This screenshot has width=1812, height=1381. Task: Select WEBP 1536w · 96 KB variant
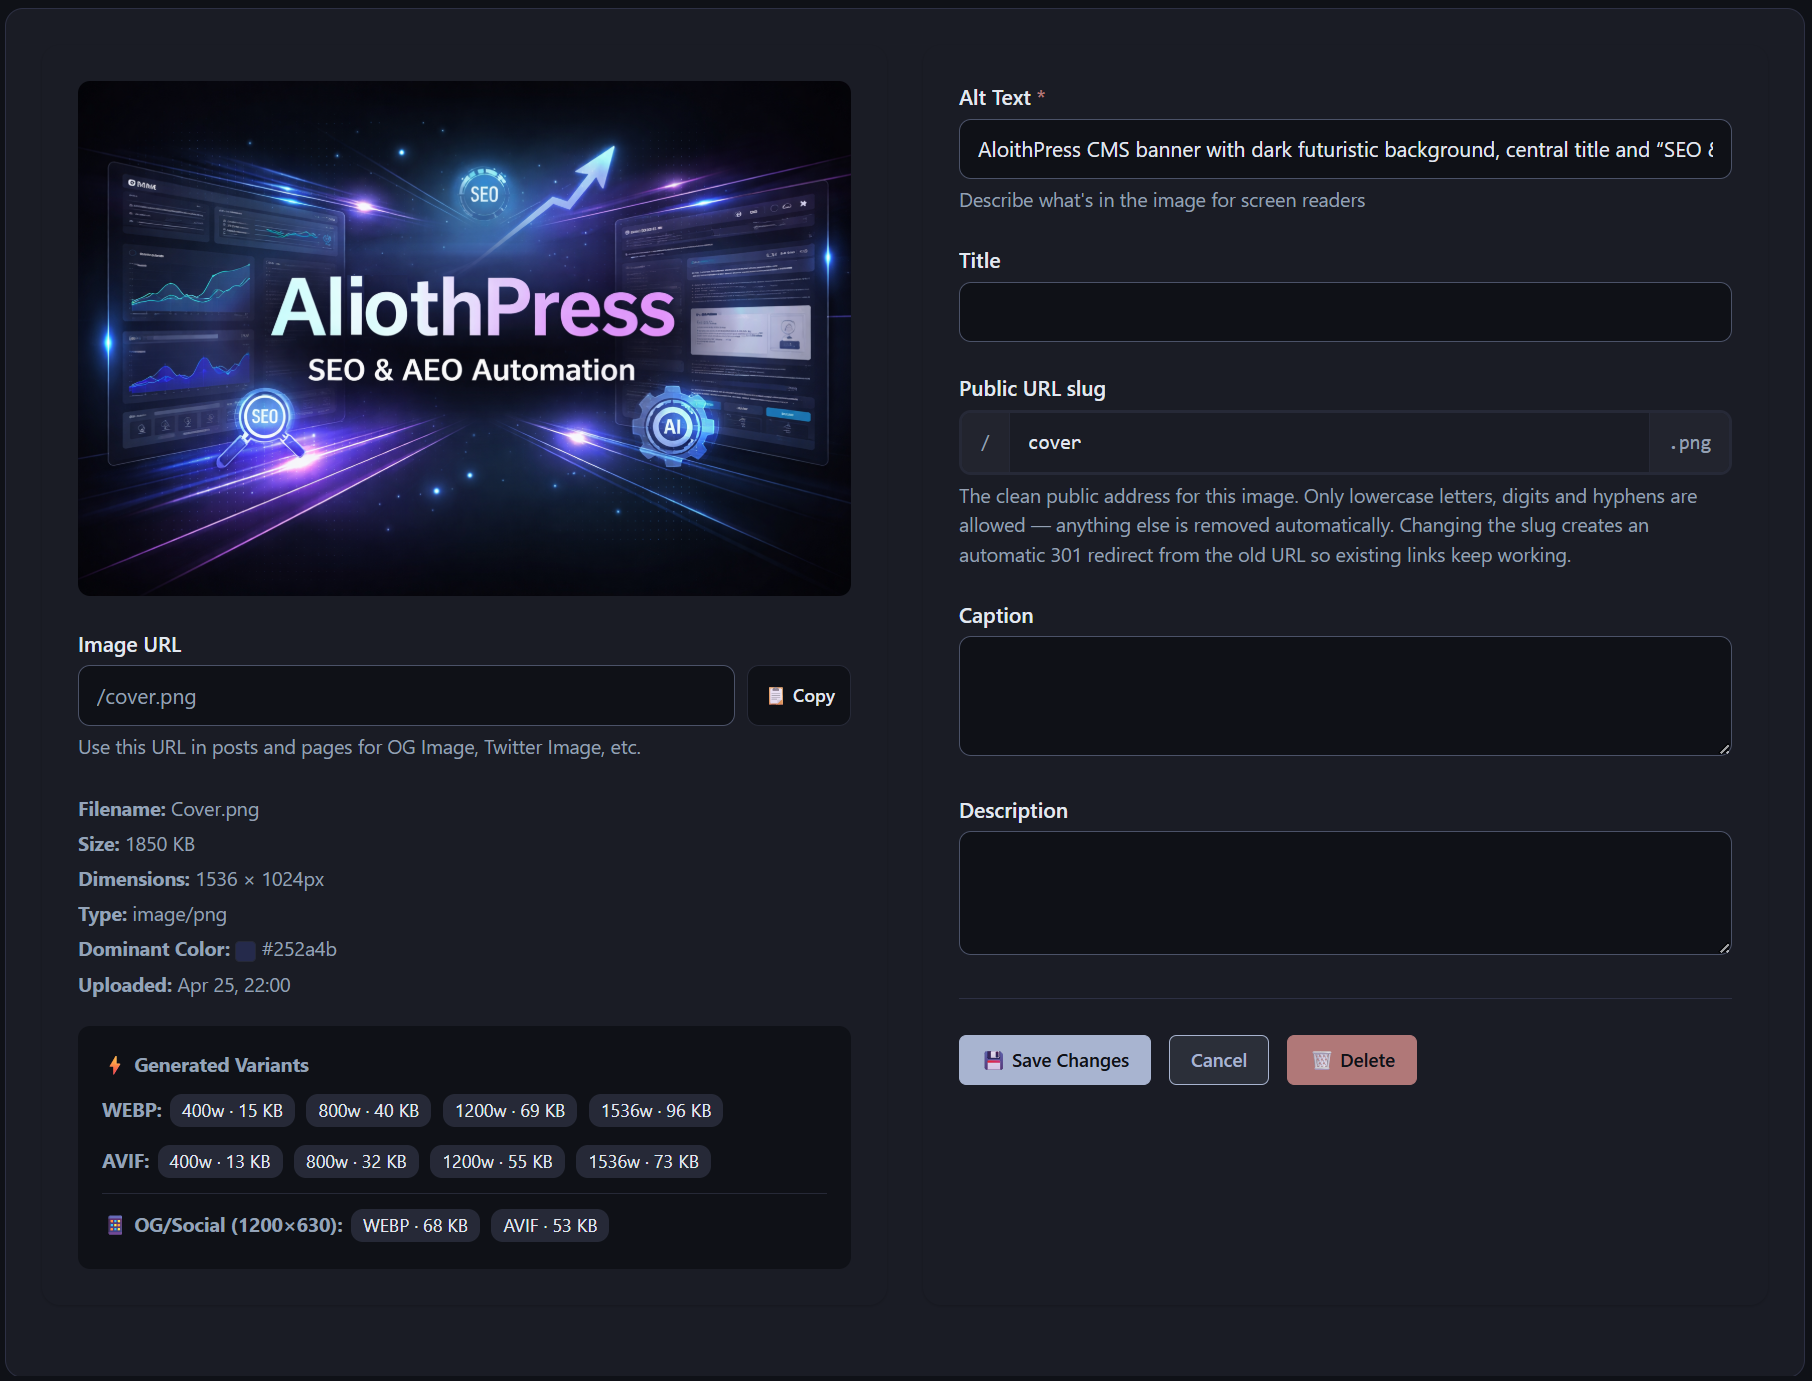[656, 1111]
